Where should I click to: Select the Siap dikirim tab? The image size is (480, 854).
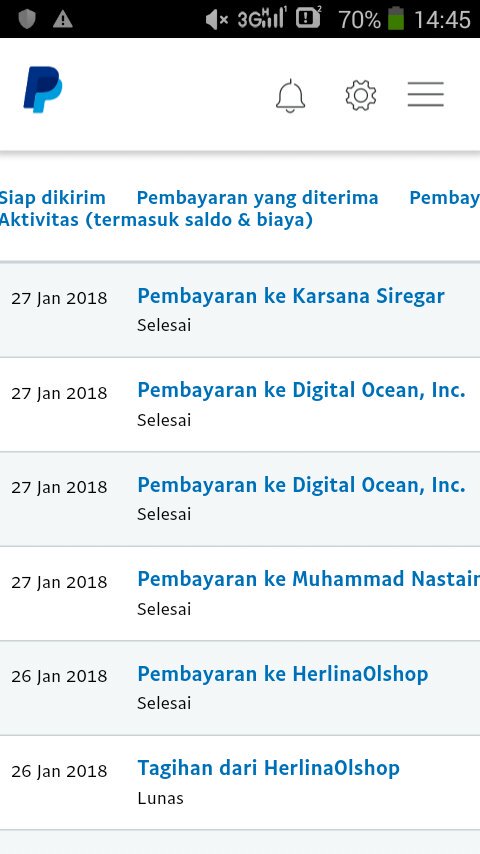[x=53, y=198]
